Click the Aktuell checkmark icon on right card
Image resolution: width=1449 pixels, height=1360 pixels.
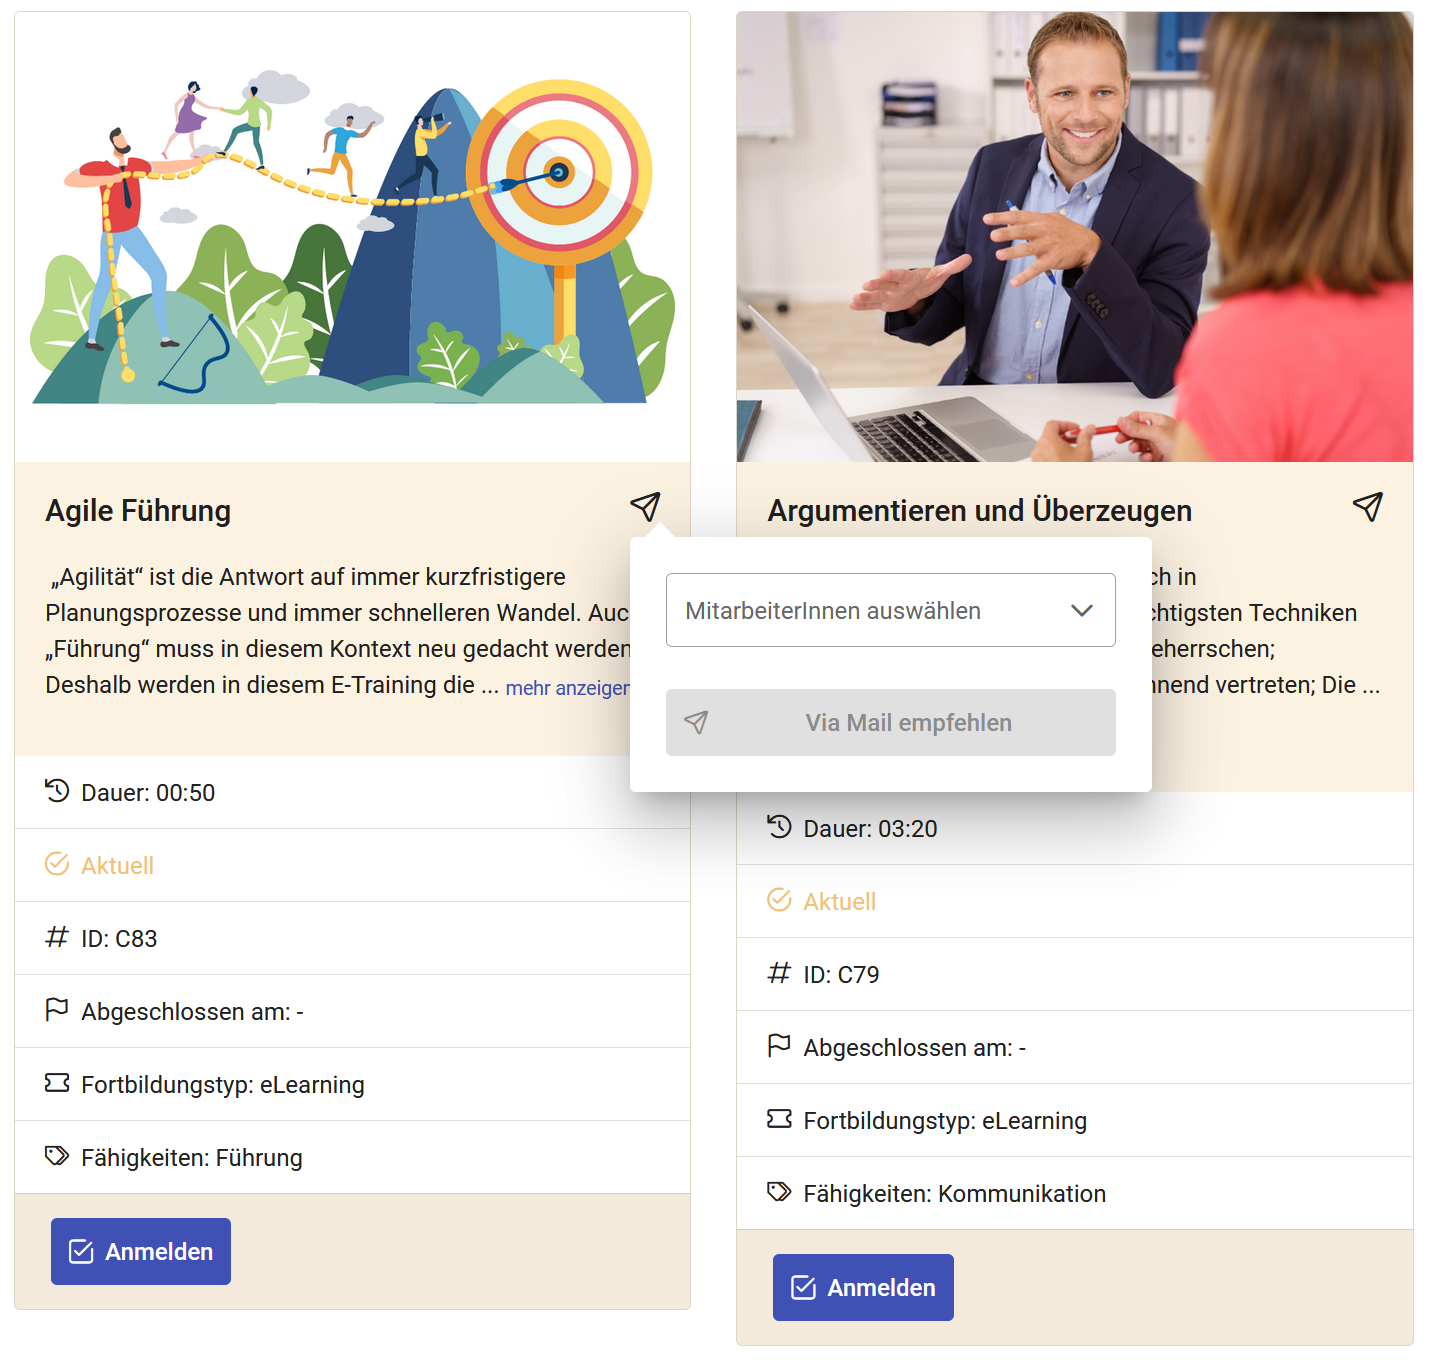pyautogui.click(x=779, y=900)
